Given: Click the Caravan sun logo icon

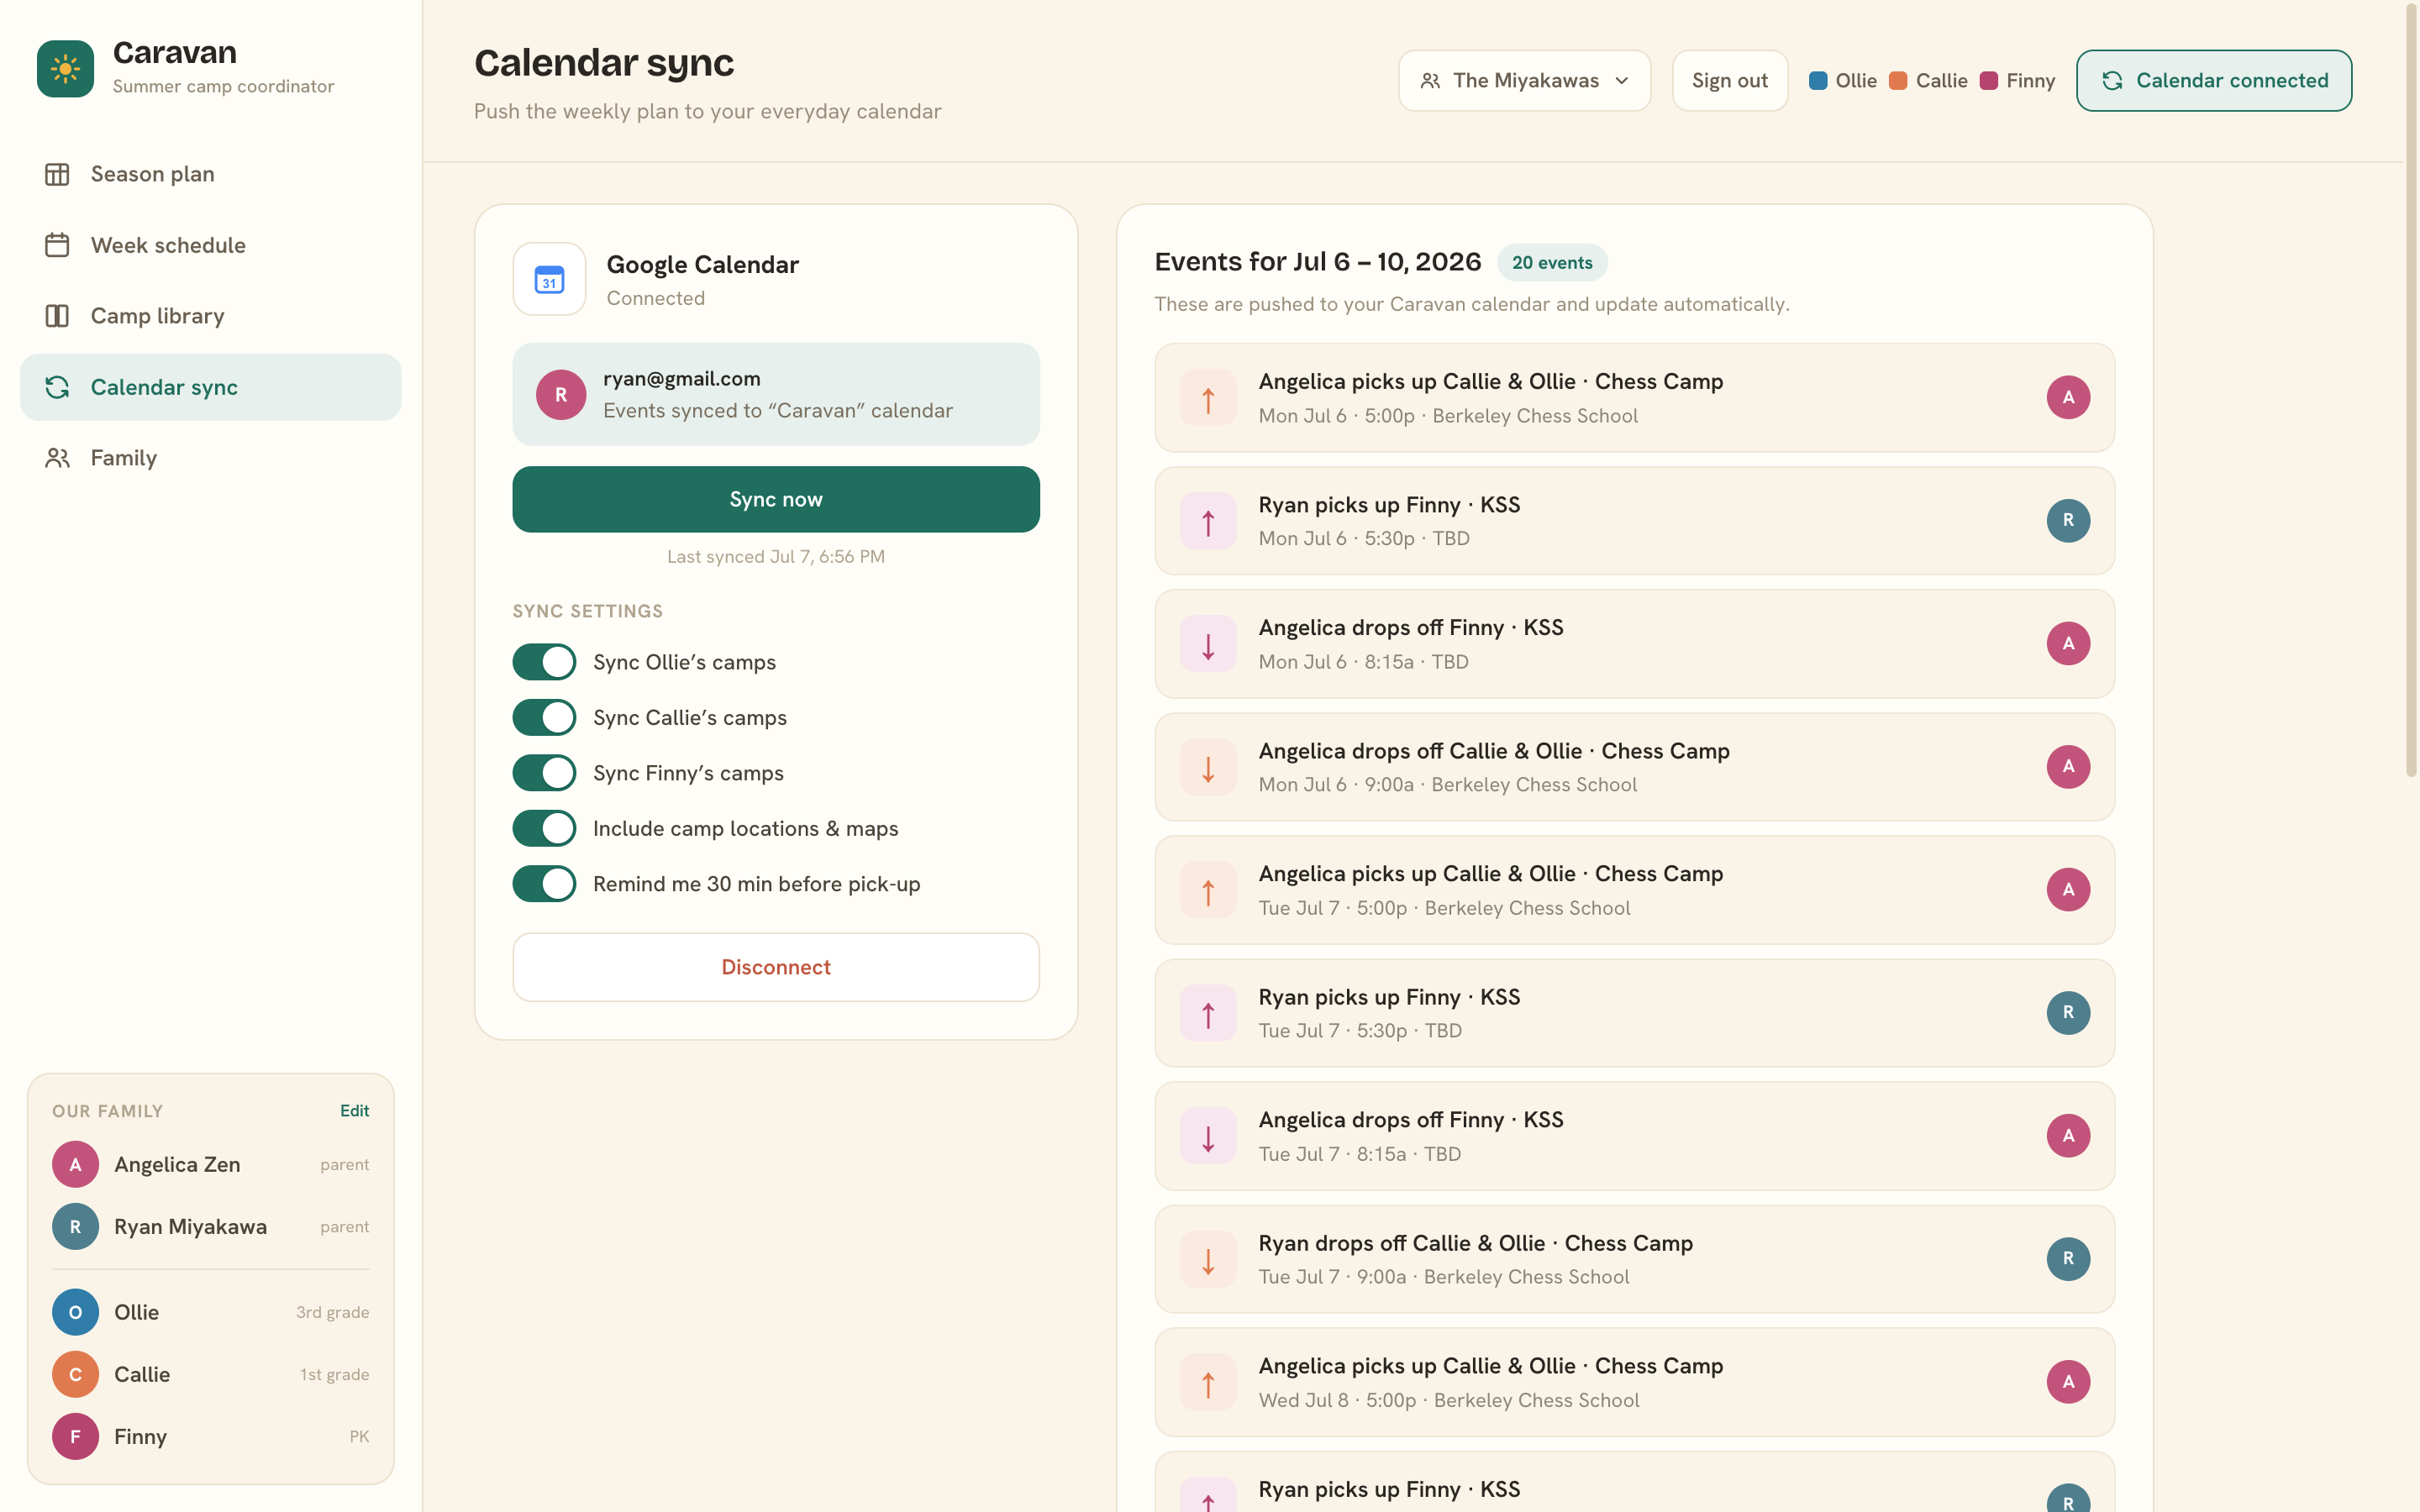Looking at the screenshot, I should pyautogui.click(x=65, y=68).
